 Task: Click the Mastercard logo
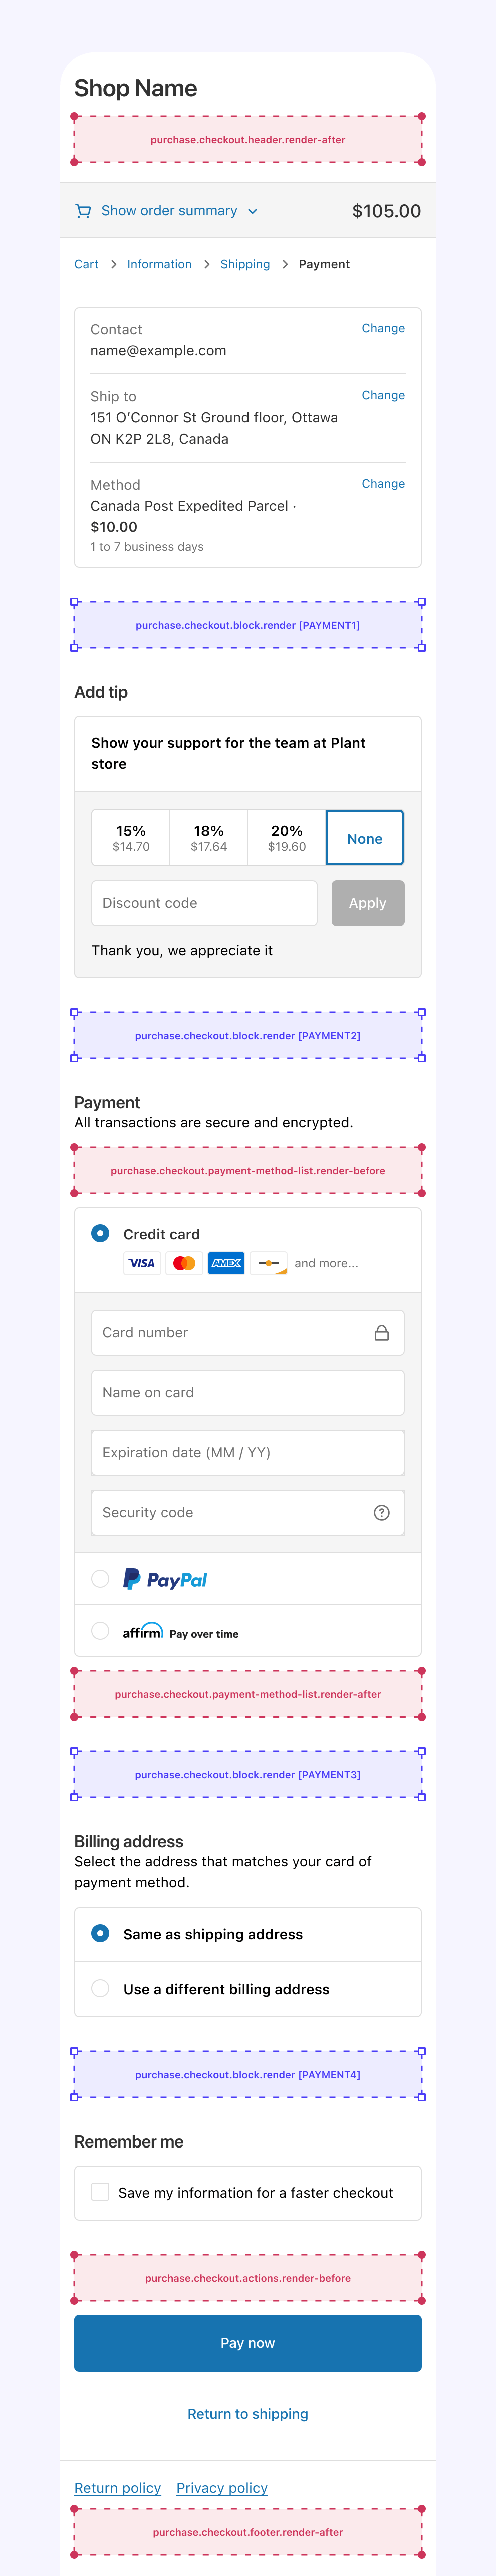point(184,1263)
